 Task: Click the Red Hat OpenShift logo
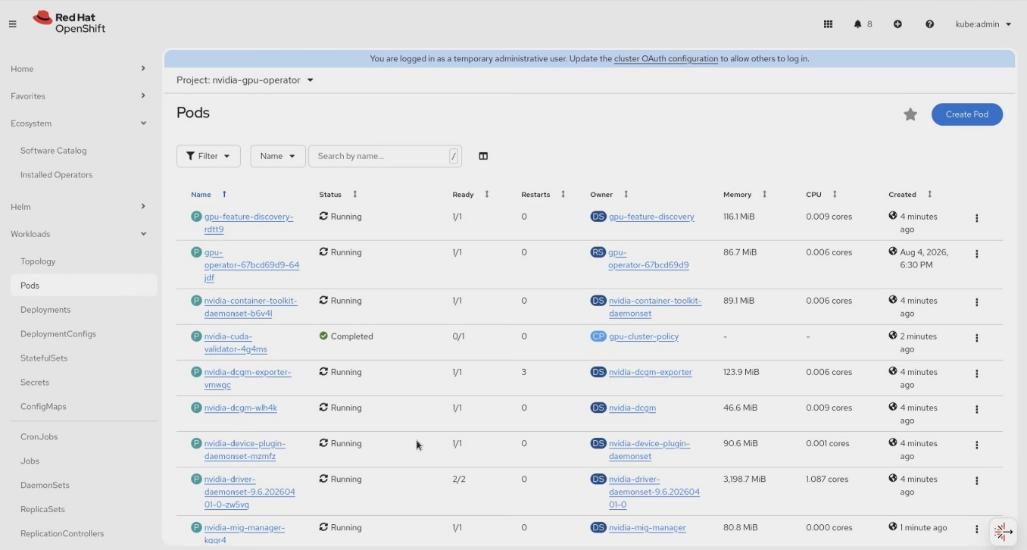(x=69, y=22)
